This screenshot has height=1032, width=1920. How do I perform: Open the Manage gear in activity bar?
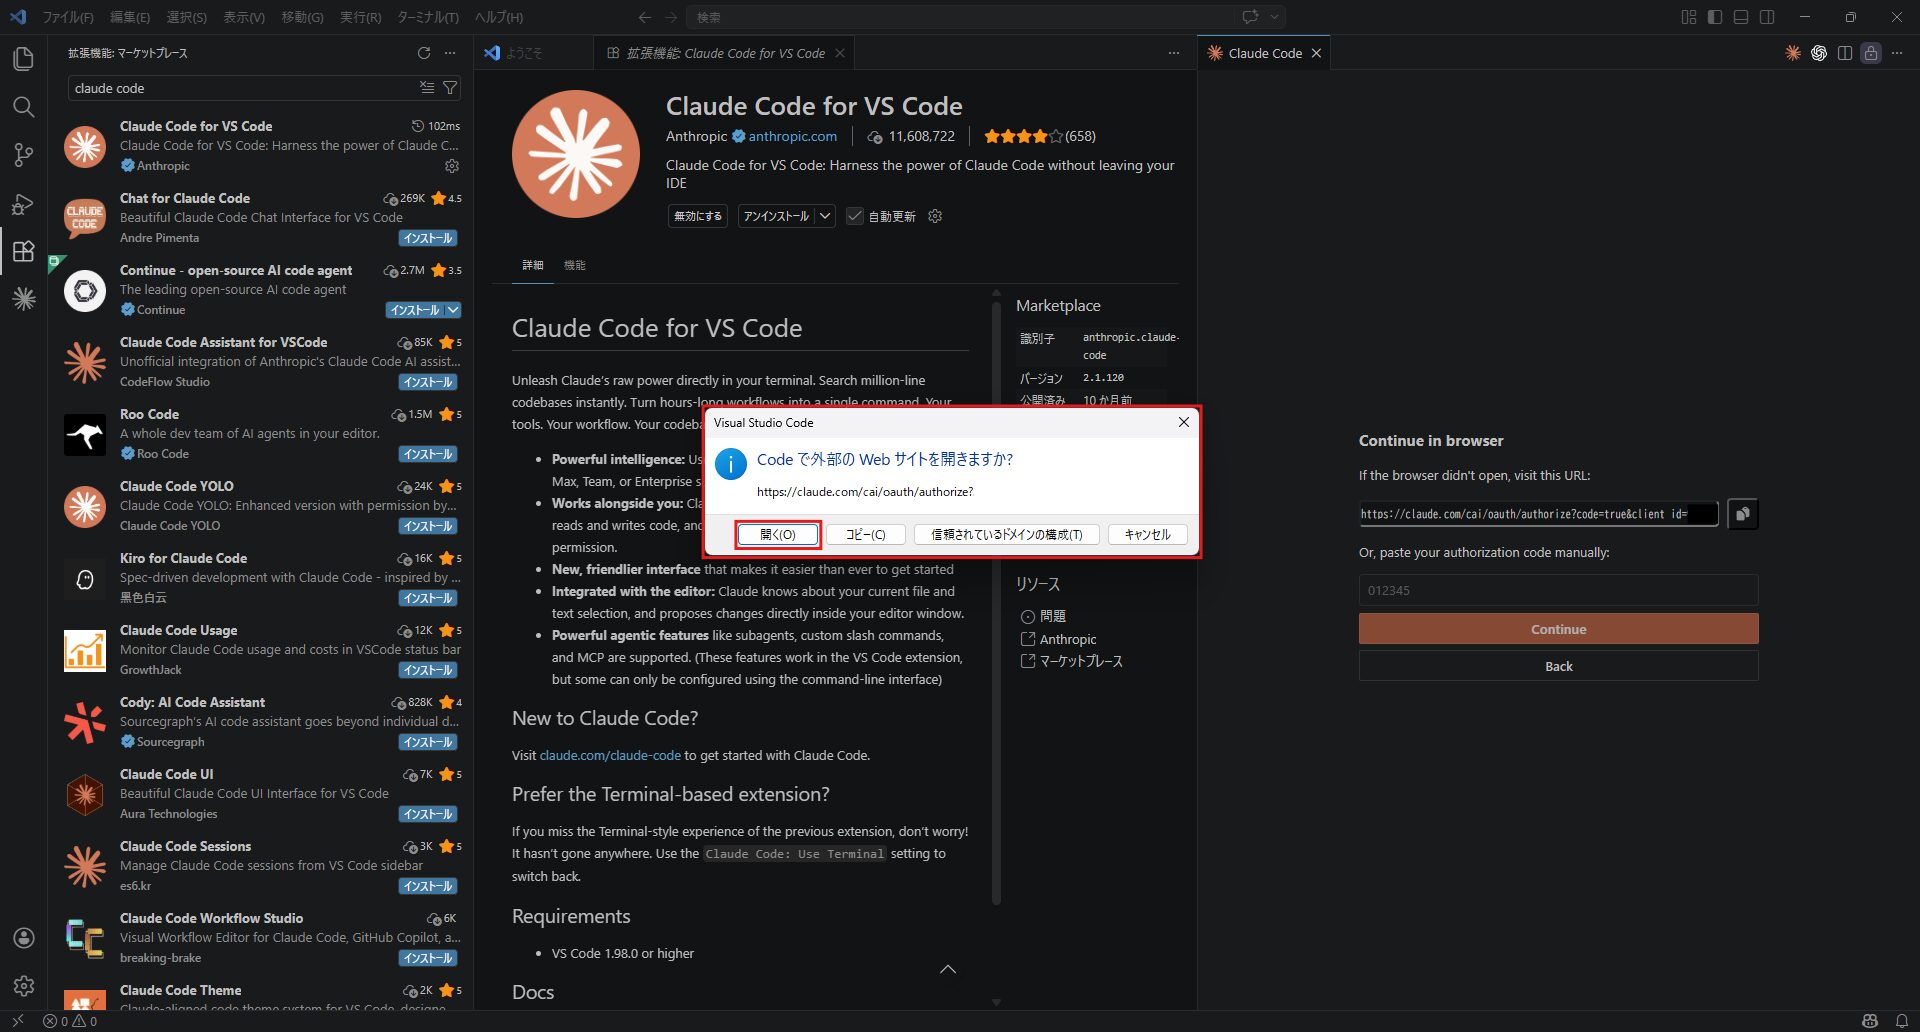tap(23, 986)
